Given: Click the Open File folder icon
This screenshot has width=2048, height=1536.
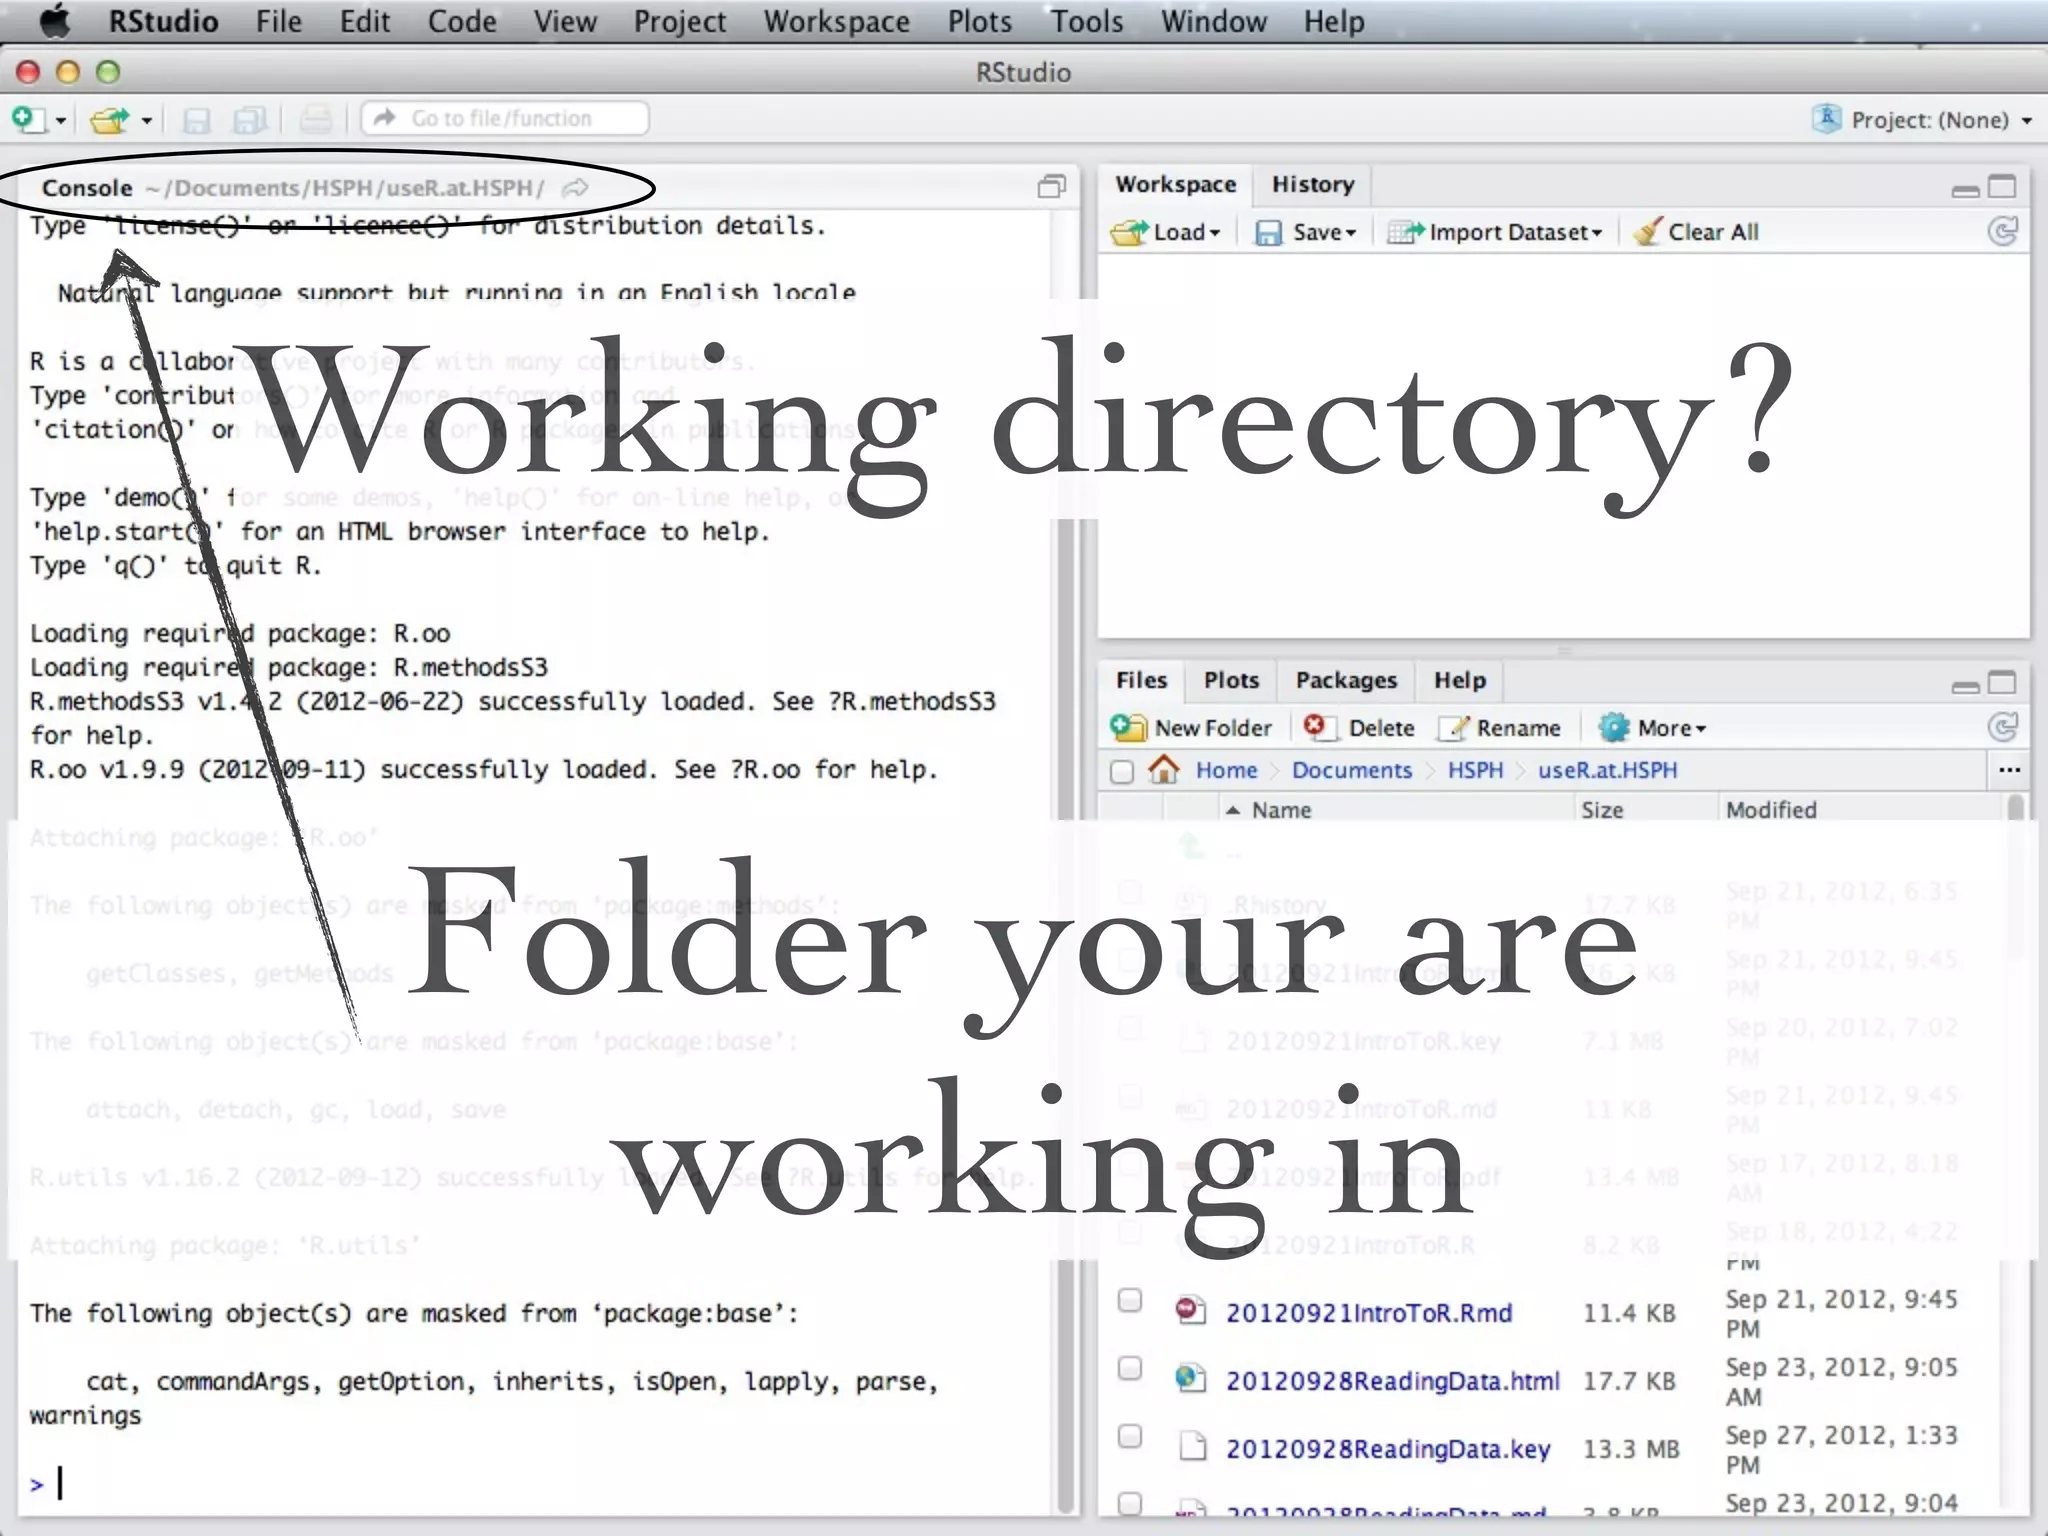Looking at the screenshot, I should (x=109, y=120).
